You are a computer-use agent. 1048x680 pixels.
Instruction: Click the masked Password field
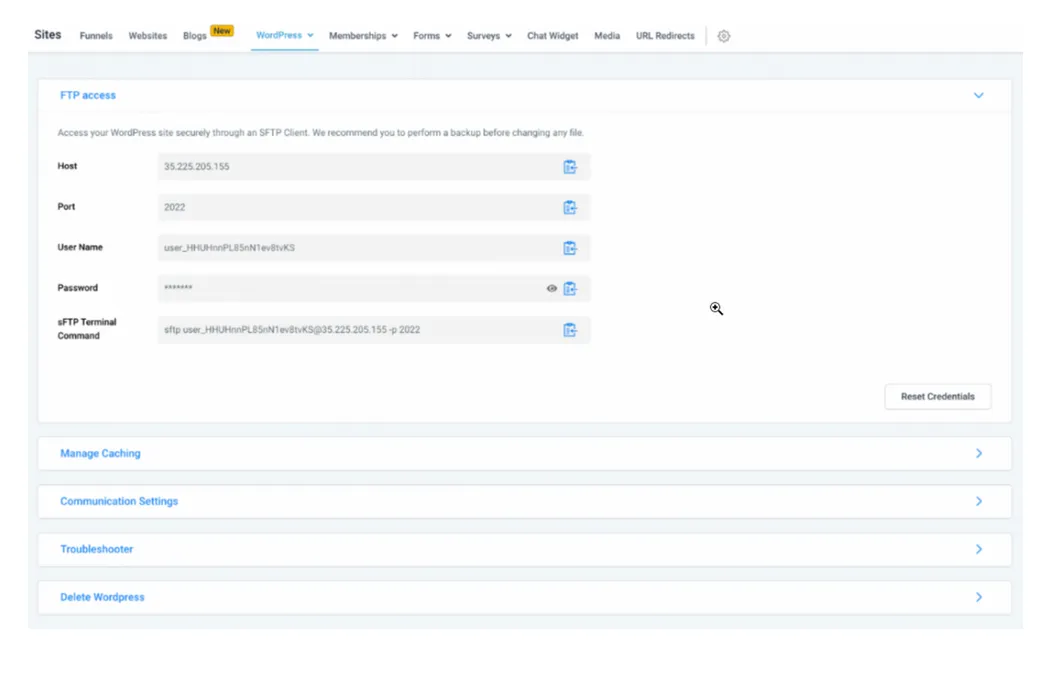pyautogui.click(x=374, y=288)
